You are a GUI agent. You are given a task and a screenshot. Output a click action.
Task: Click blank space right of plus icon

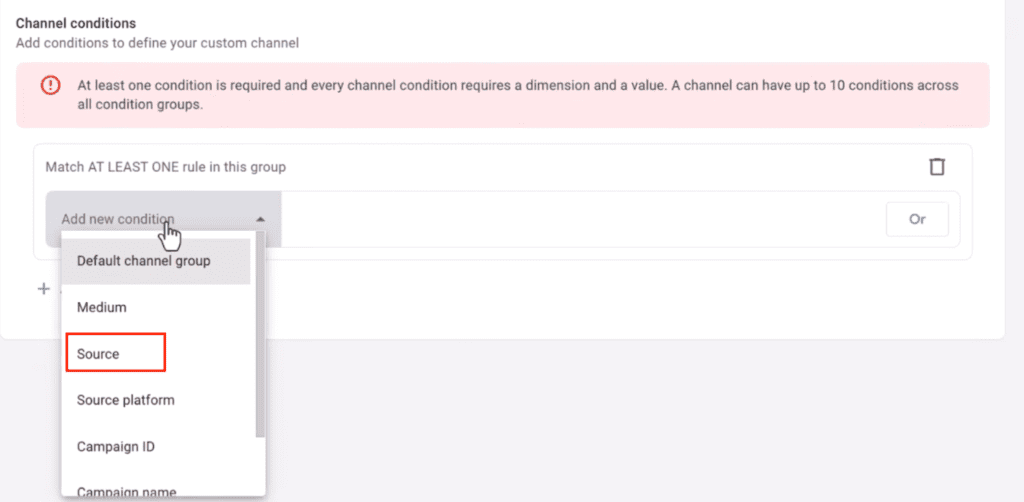click(x=600, y=289)
